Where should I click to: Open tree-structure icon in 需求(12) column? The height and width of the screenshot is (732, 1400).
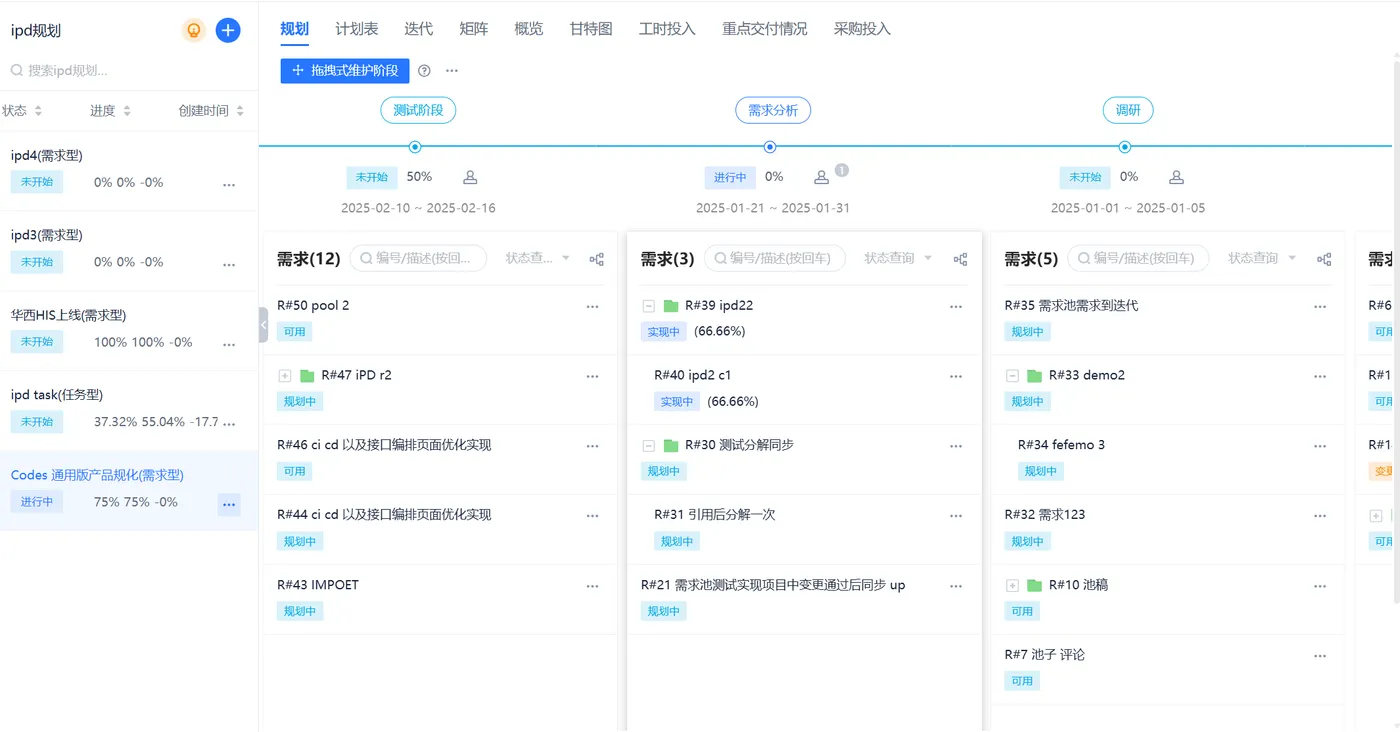(597, 259)
